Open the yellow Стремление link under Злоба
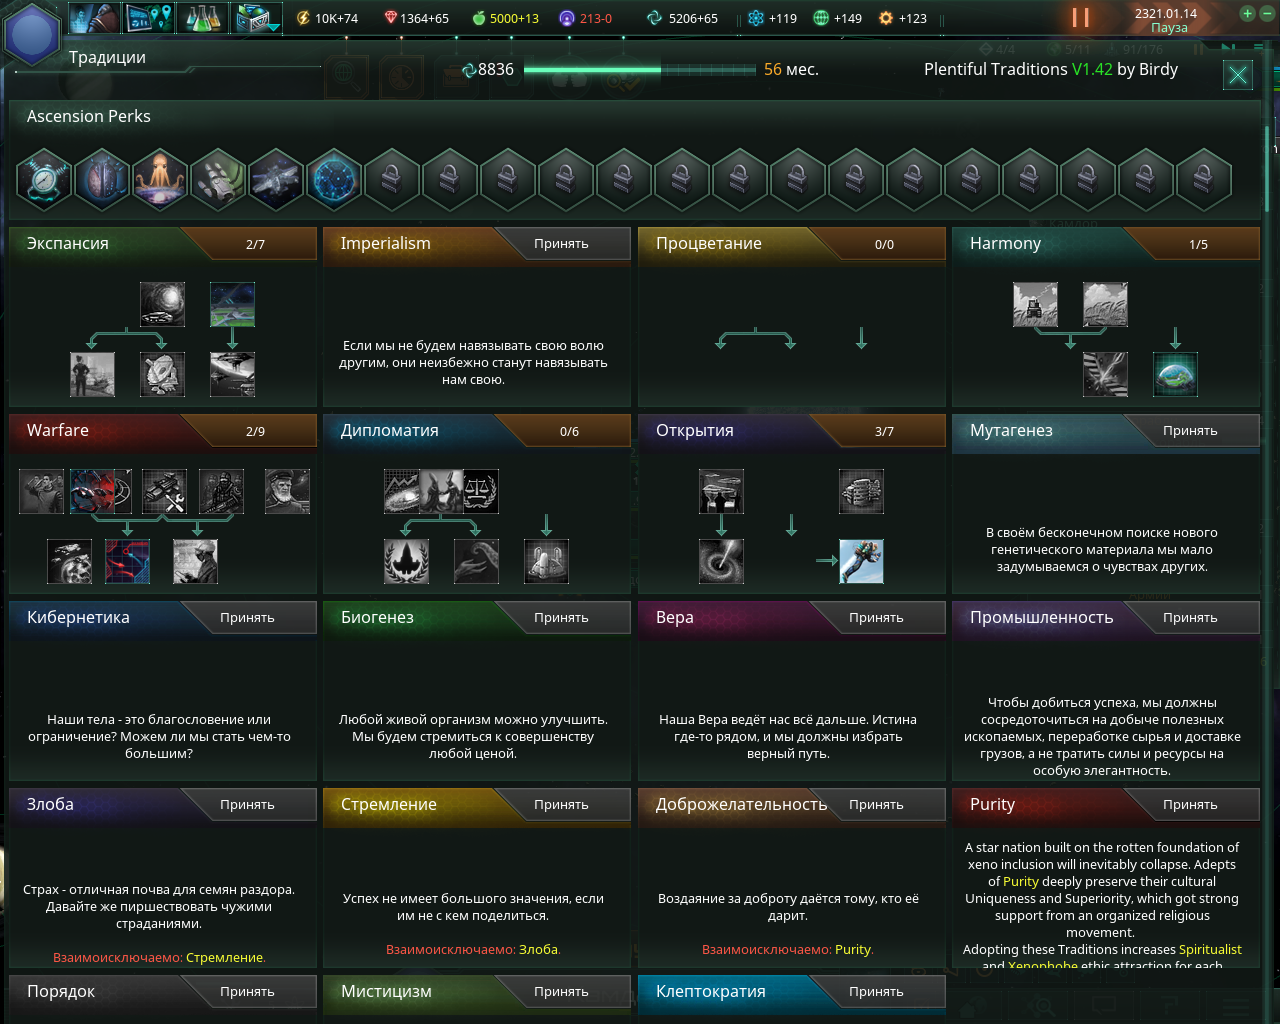The width and height of the screenshot is (1280, 1024). coord(224,958)
